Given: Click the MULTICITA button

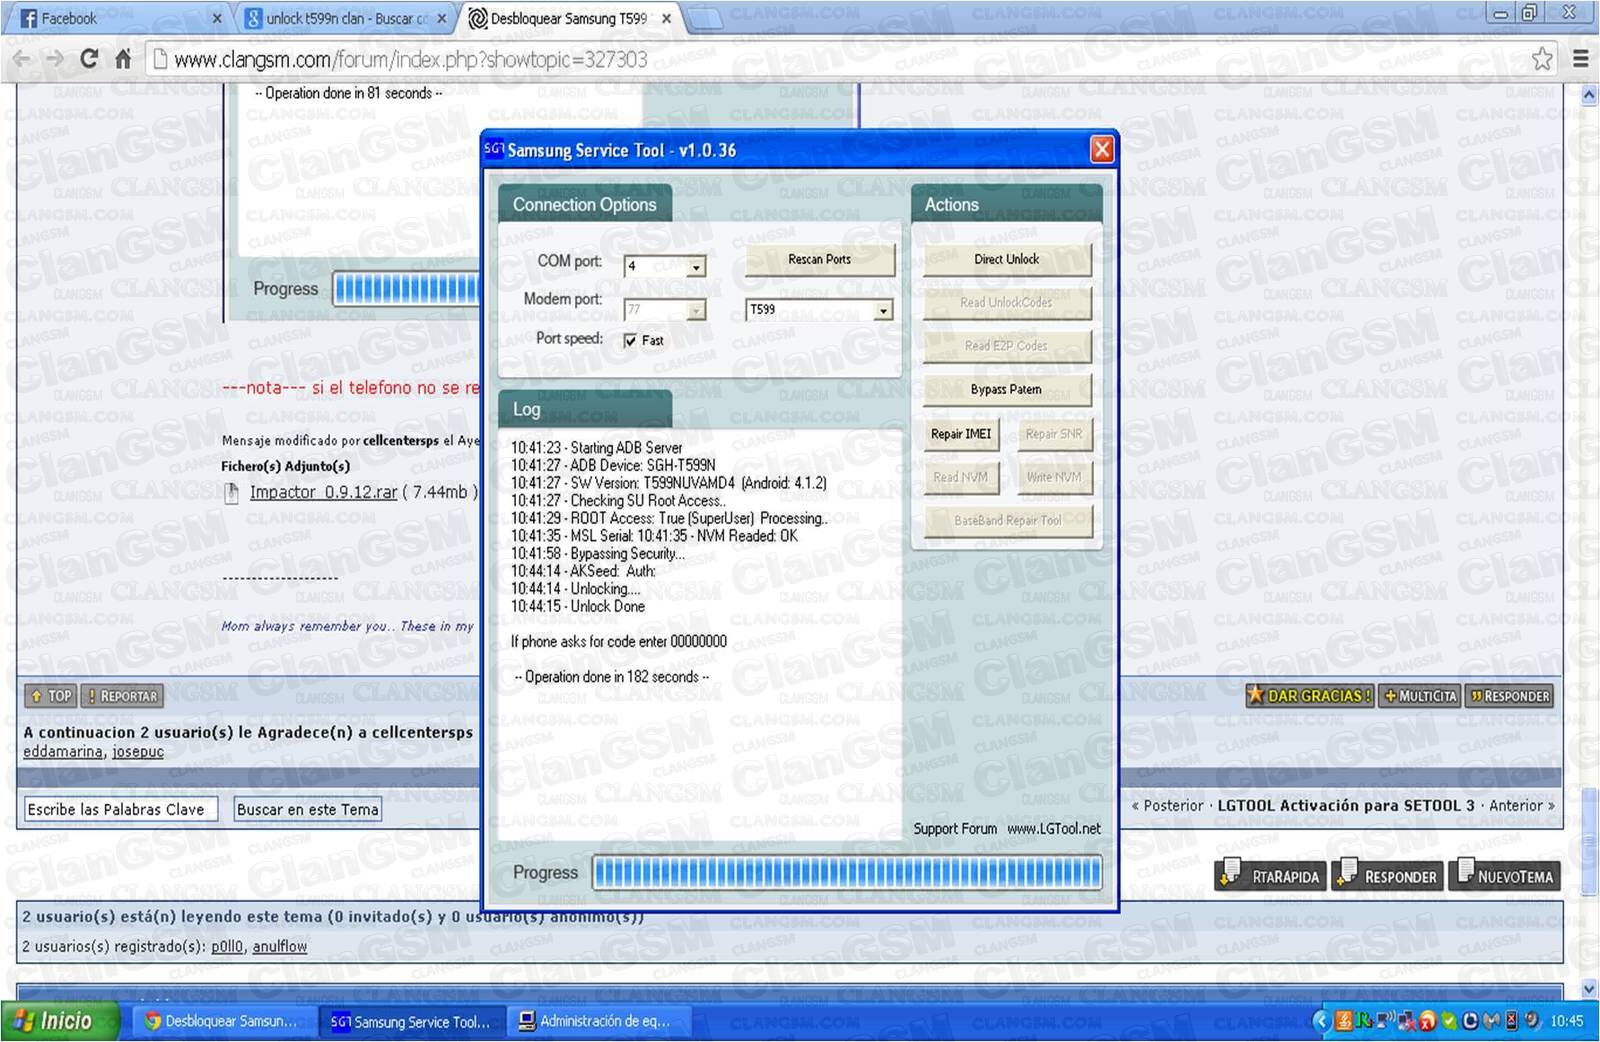Looking at the screenshot, I should click(x=1420, y=696).
